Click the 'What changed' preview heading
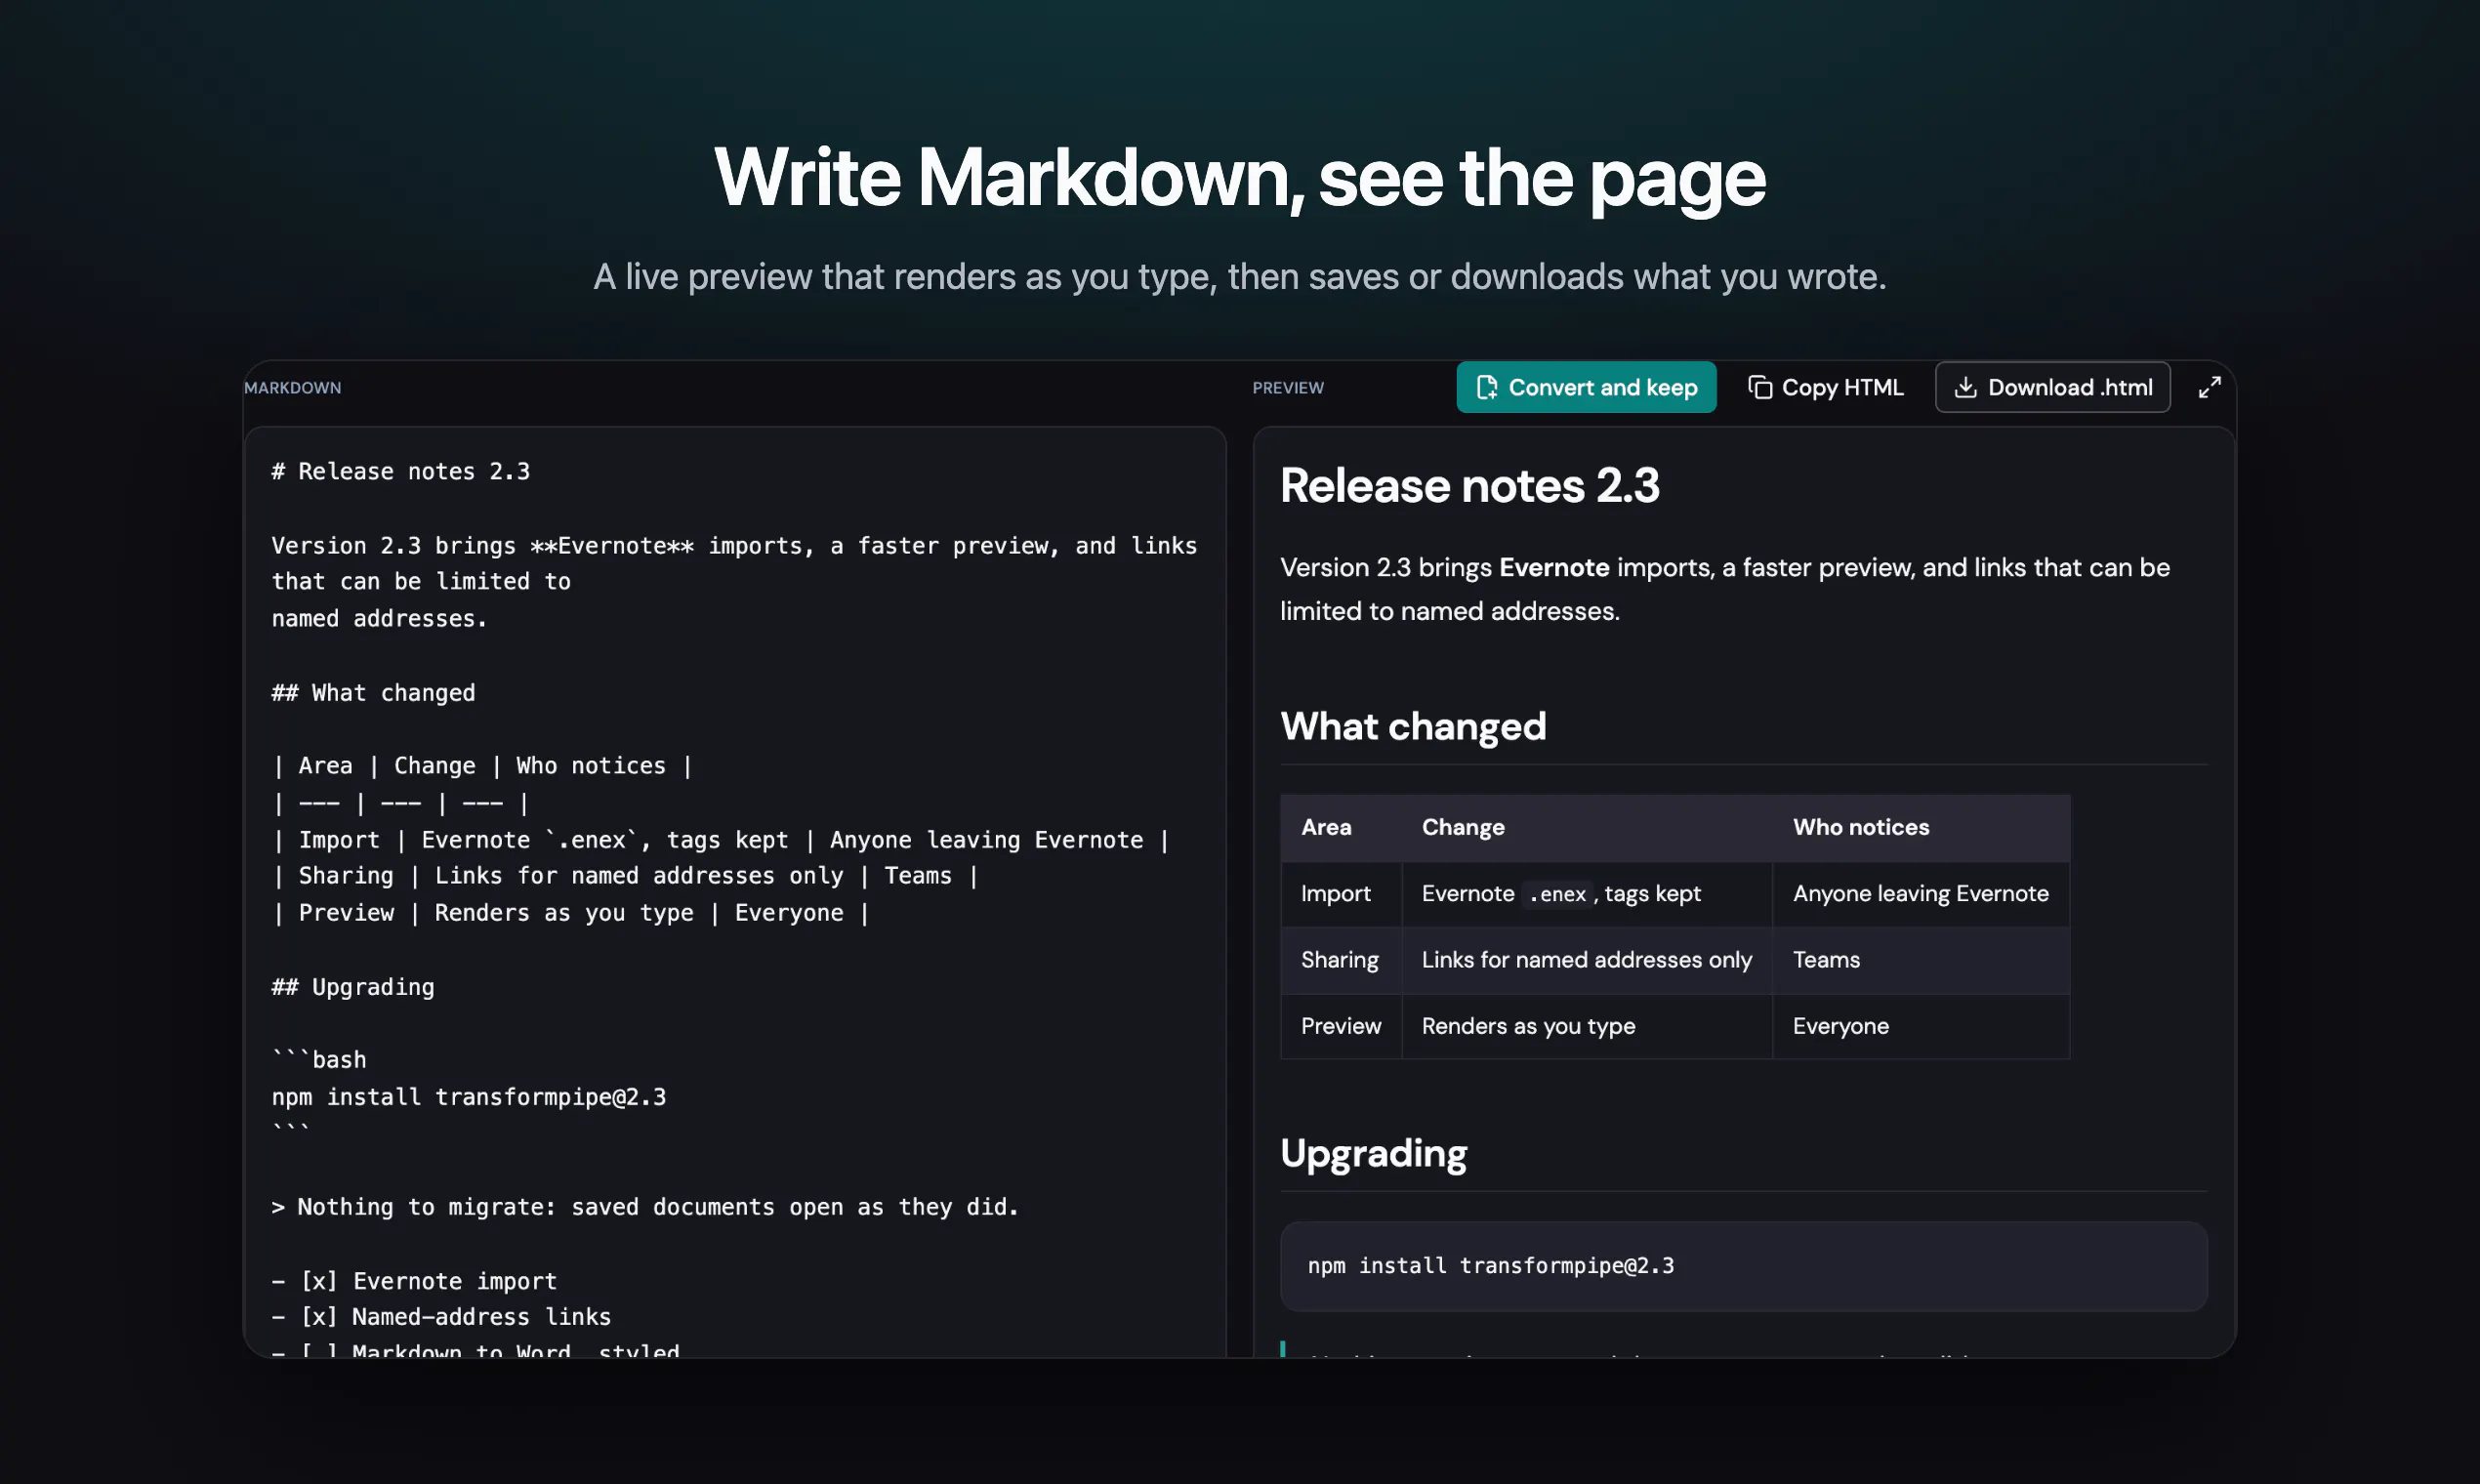This screenshot has width=2480, height=1484. (x=1413, y=726)
